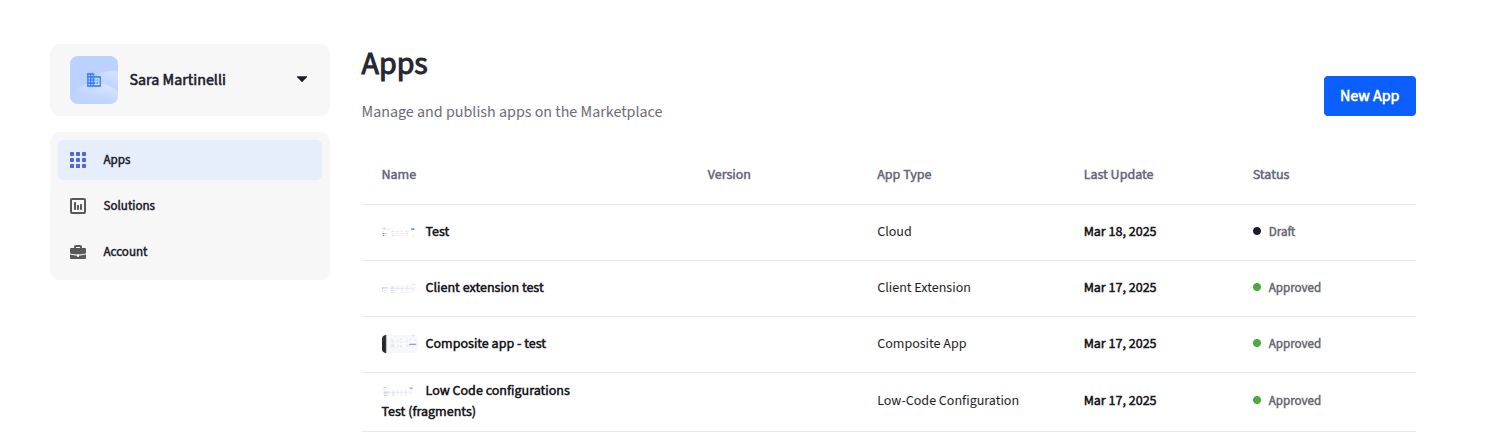
Task: Click the New App button
Action: [x=1369, y=96]
